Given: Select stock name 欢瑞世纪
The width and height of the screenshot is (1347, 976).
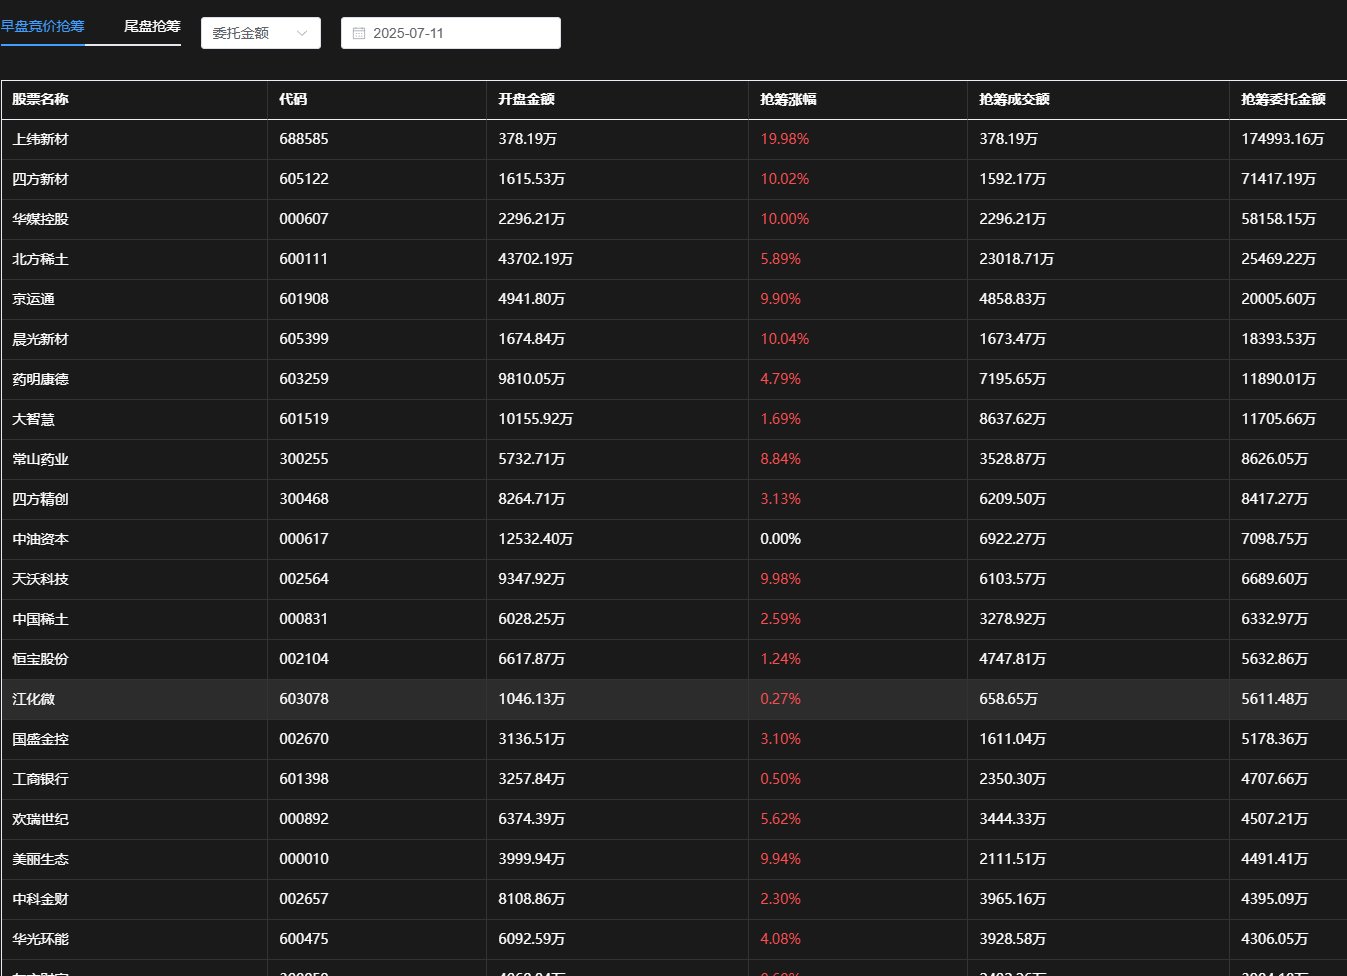Looking at the screenshot, I should [x=41, y=819].
